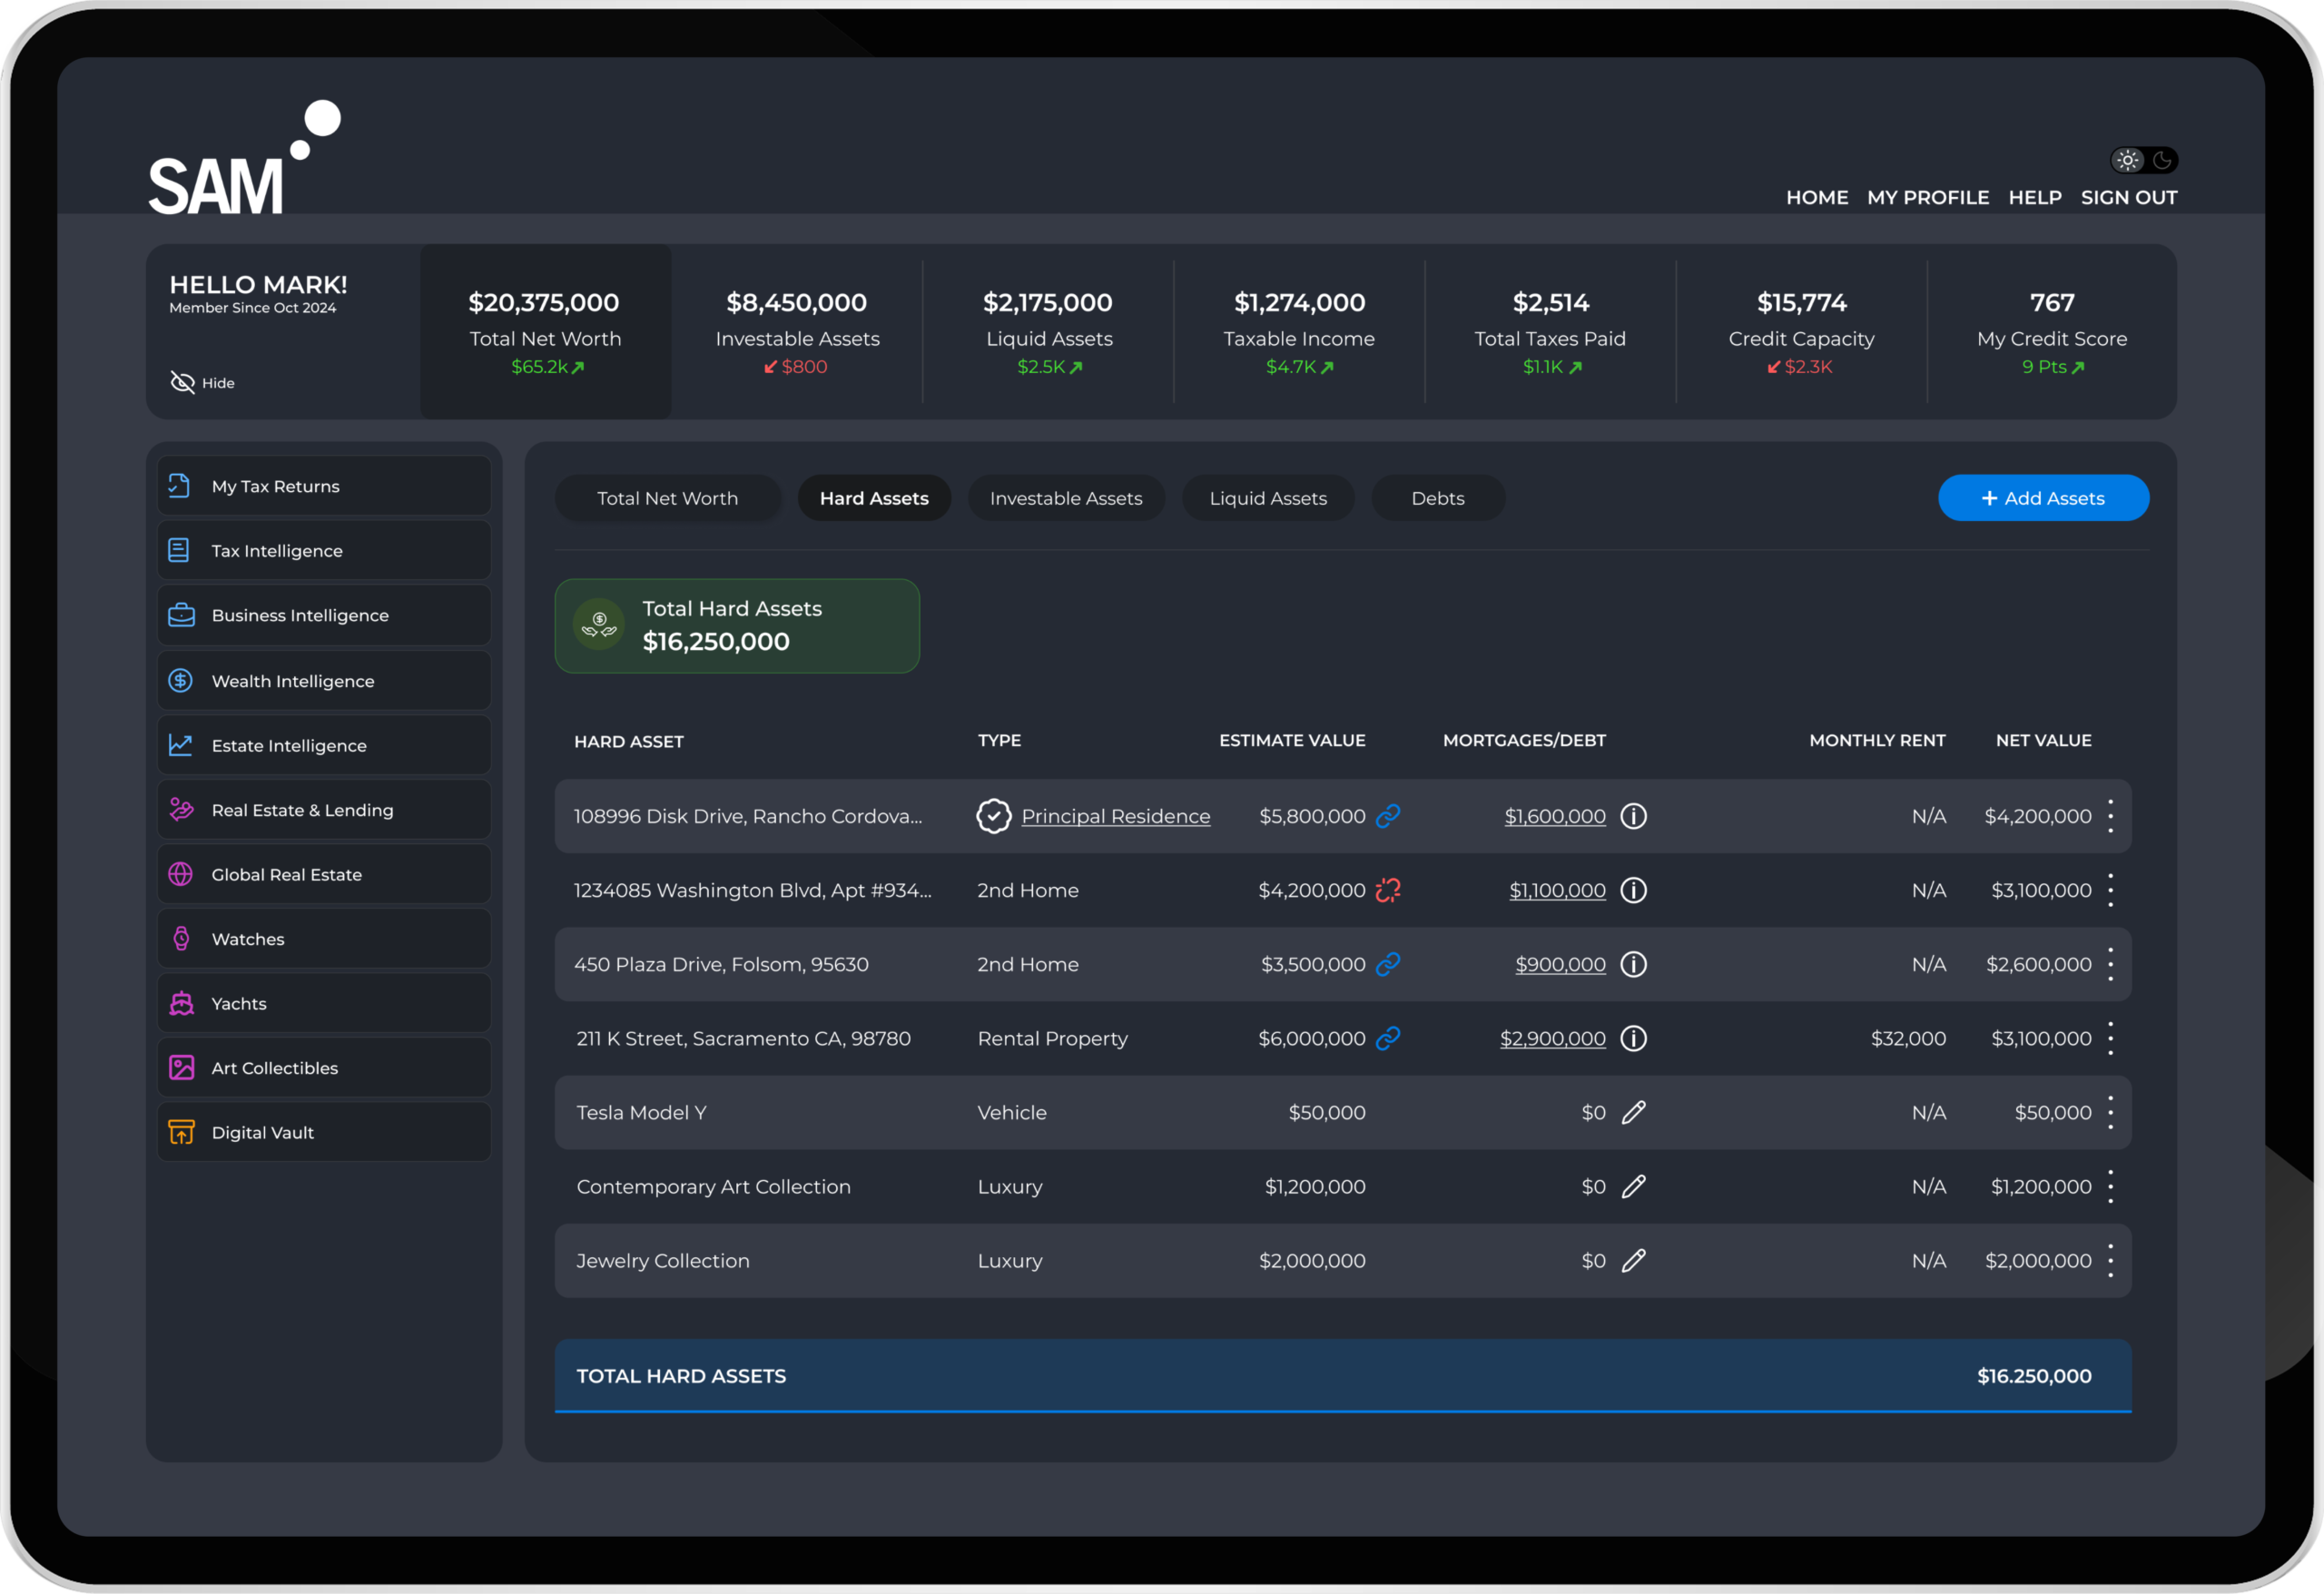Open the Principal Residence link

pyautogui.click(x=1115, y=816)
